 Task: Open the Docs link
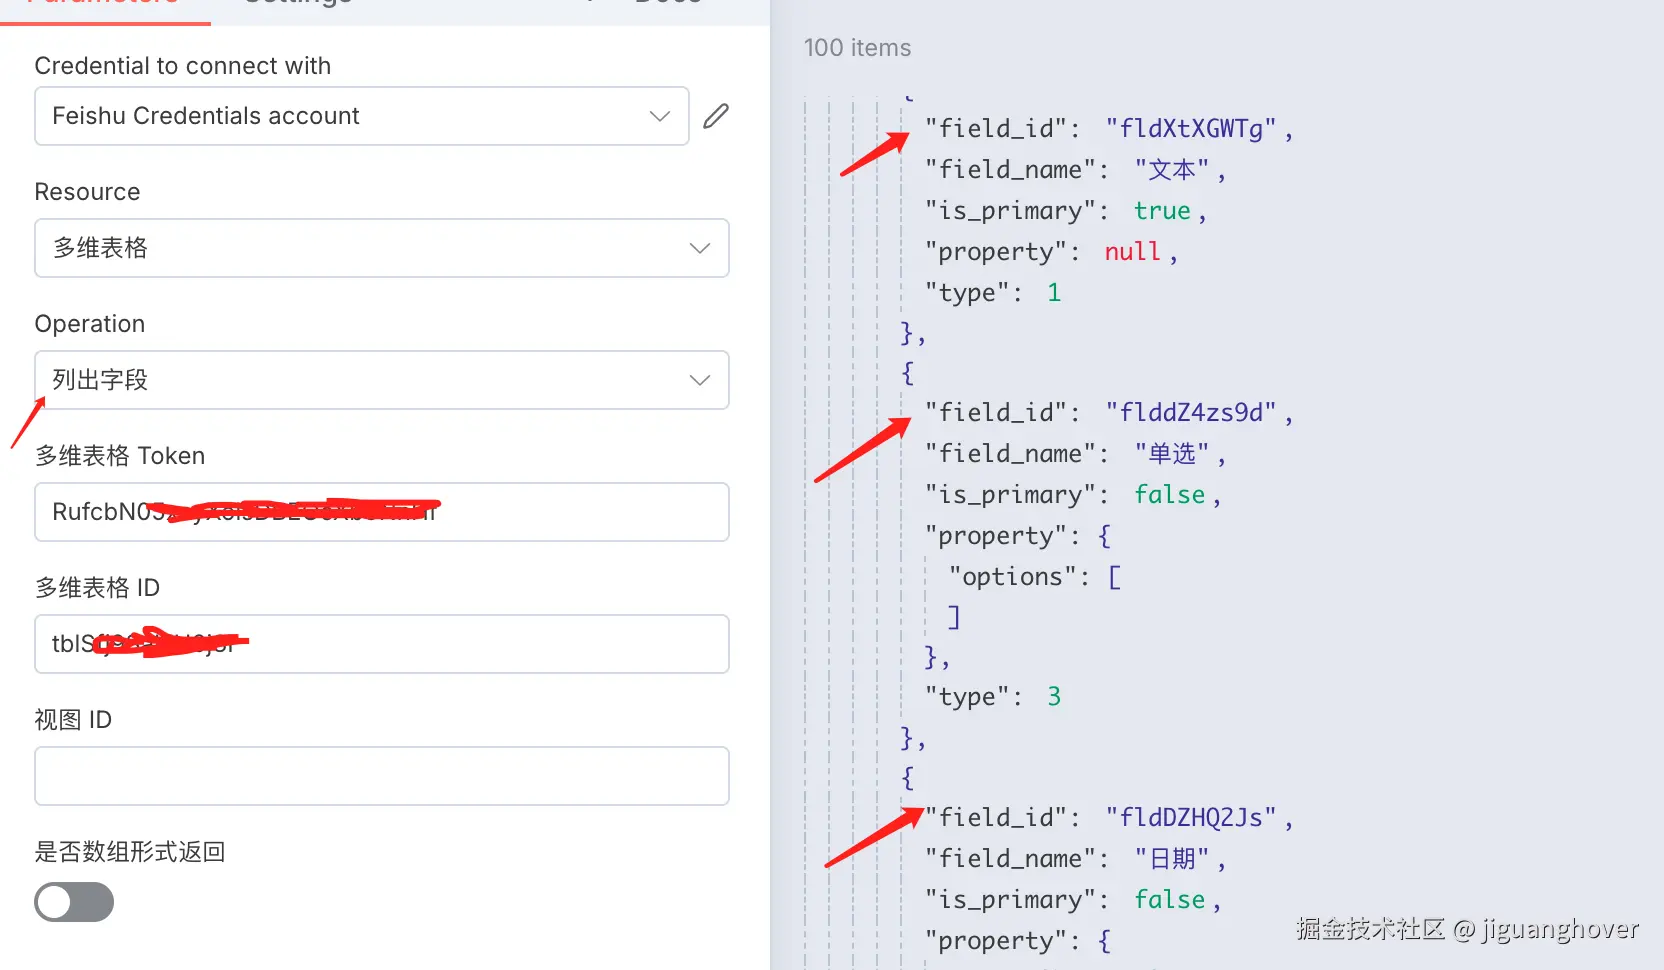click(668, 3)
